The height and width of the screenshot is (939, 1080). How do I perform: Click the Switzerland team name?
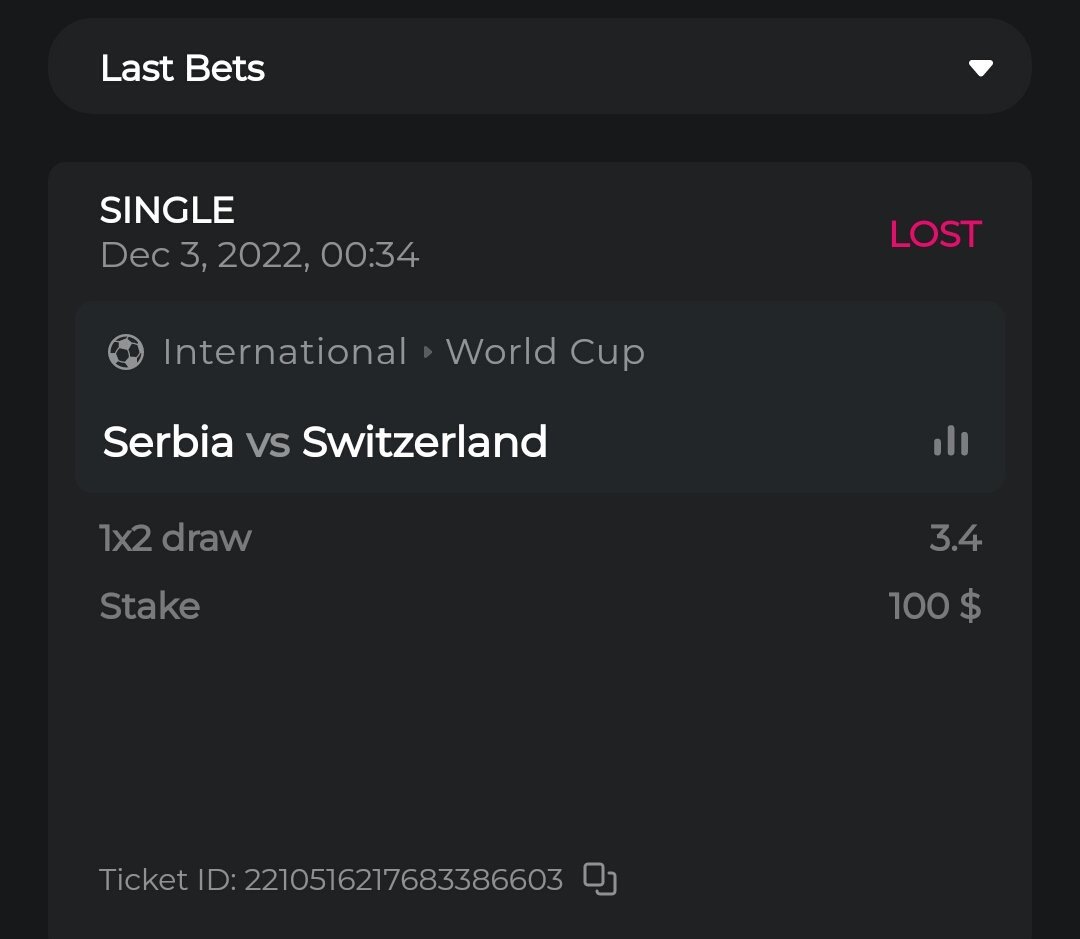[x=424, y=442]
